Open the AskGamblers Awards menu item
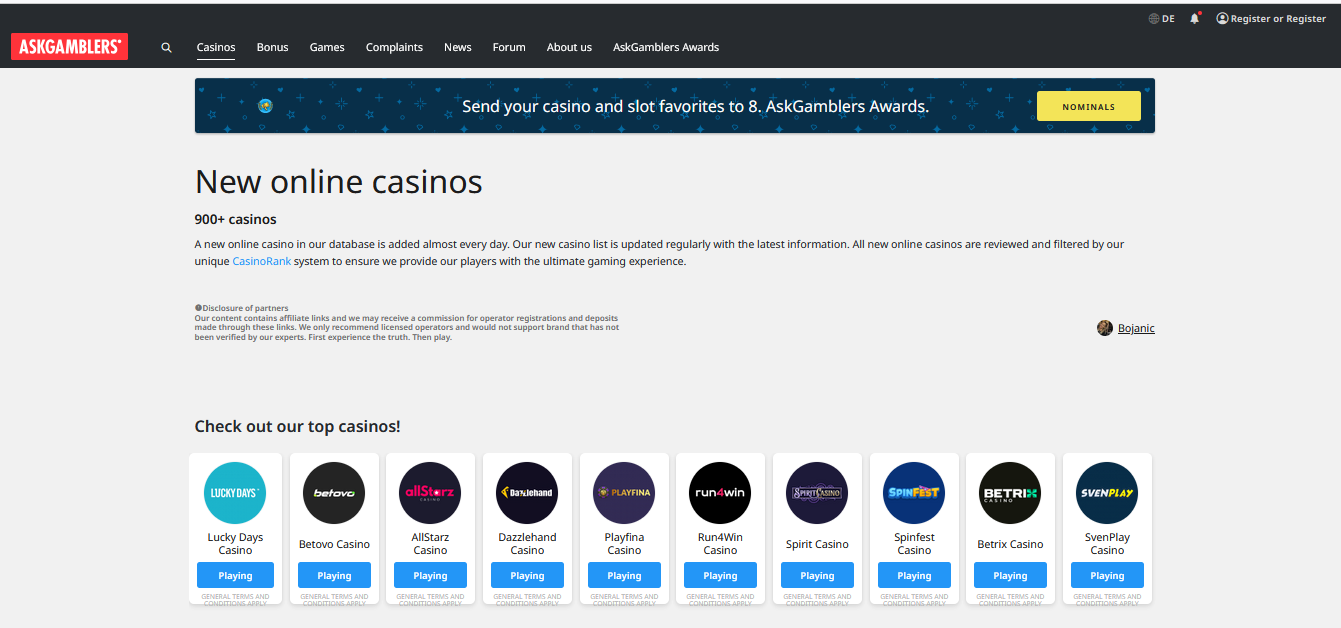Image resolution: width=1341 pixels, height=628 pixels. (x=666, y=47)
